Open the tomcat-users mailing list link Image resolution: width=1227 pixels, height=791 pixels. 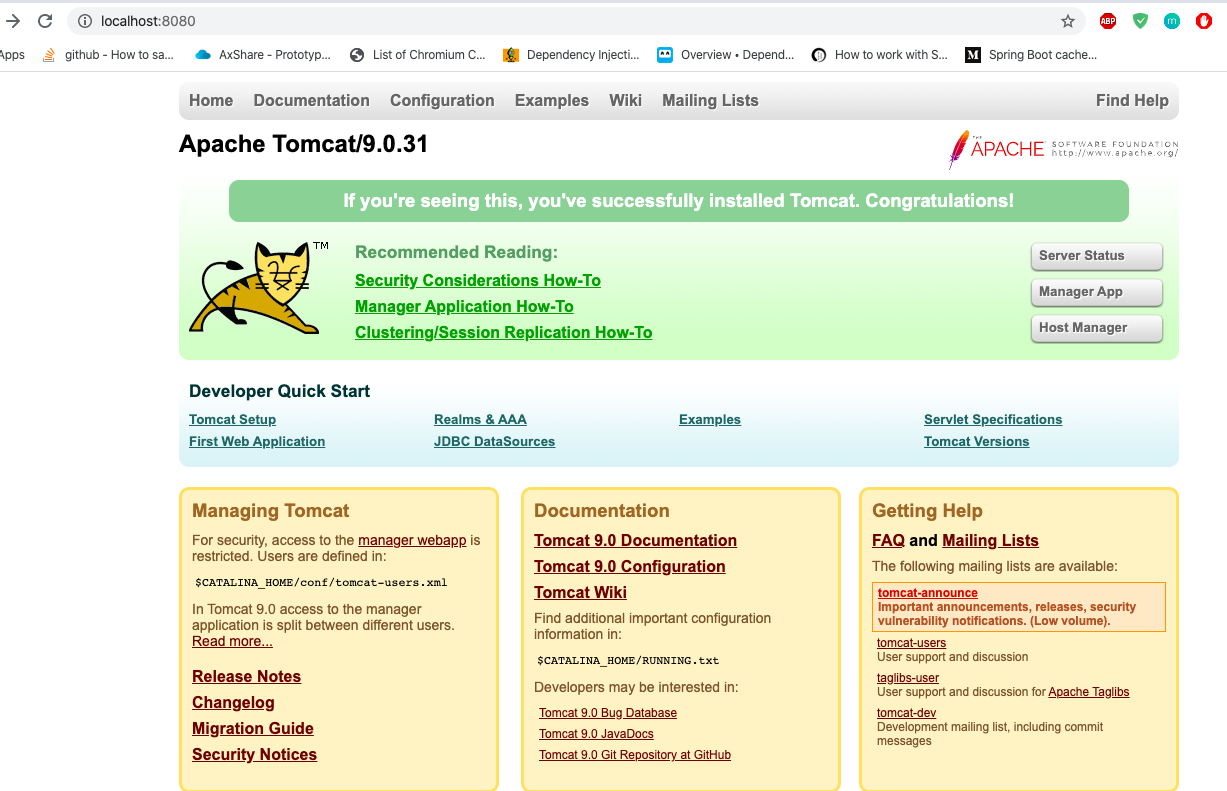[911, 643]
